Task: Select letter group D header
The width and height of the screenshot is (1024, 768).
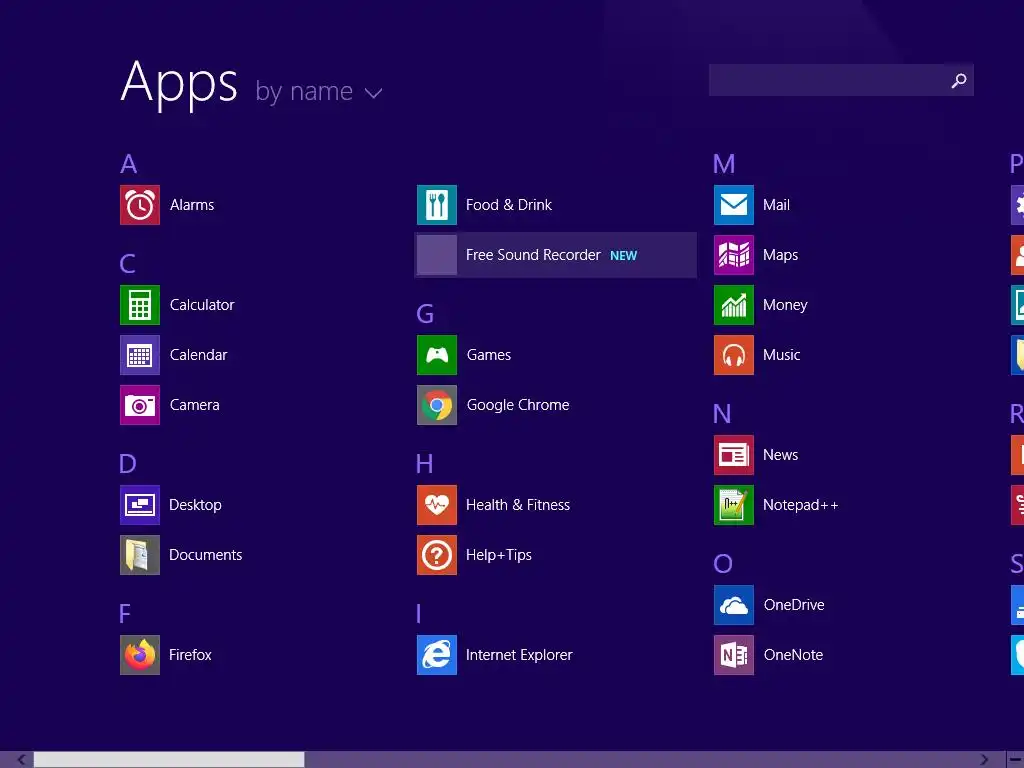Action: coord(128,464)
